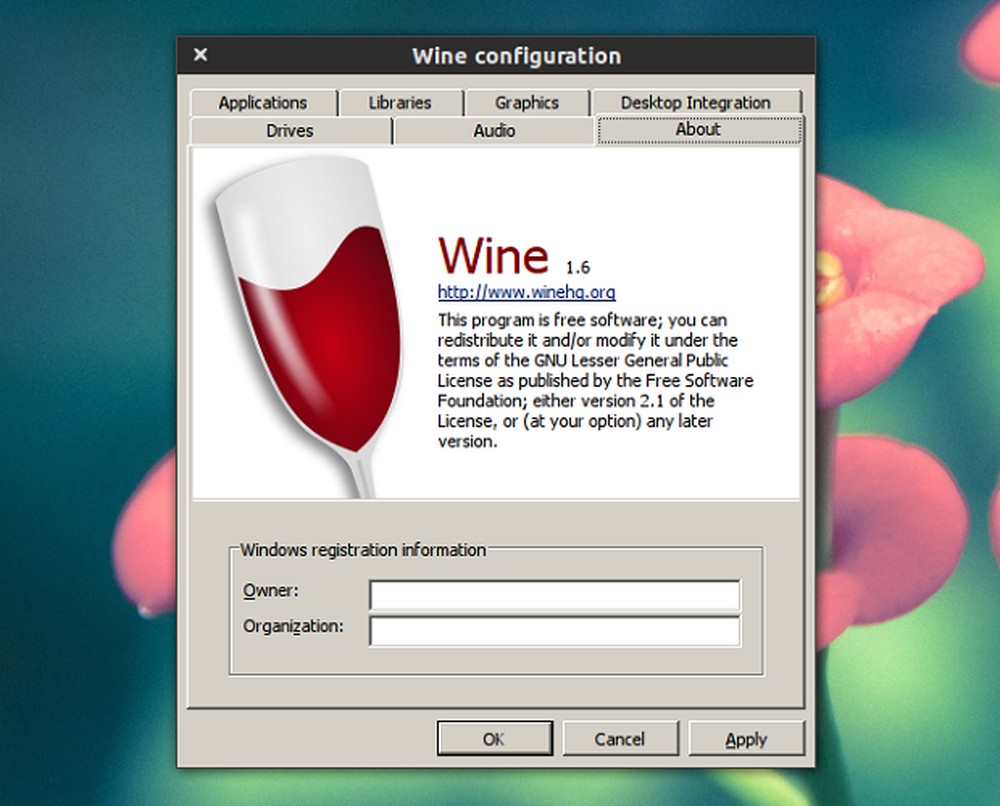Open the Libraries tab
The height and width of the screenshot is (806, 1000).
tap(399, 102)
